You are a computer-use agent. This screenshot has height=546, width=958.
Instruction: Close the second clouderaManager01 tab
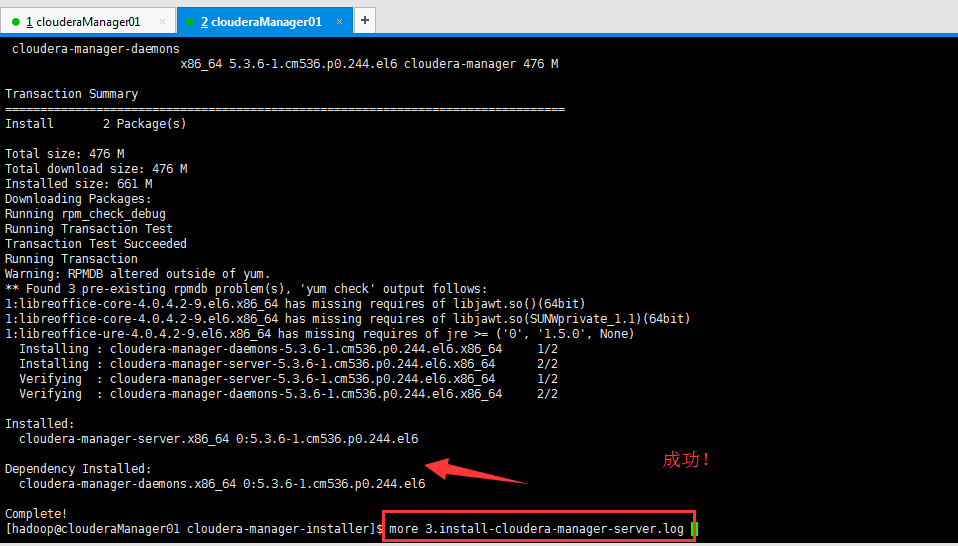[339, 22]
